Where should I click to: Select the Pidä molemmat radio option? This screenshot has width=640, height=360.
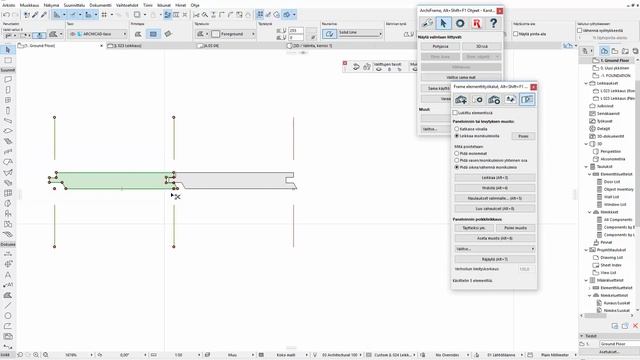point(457,153)
